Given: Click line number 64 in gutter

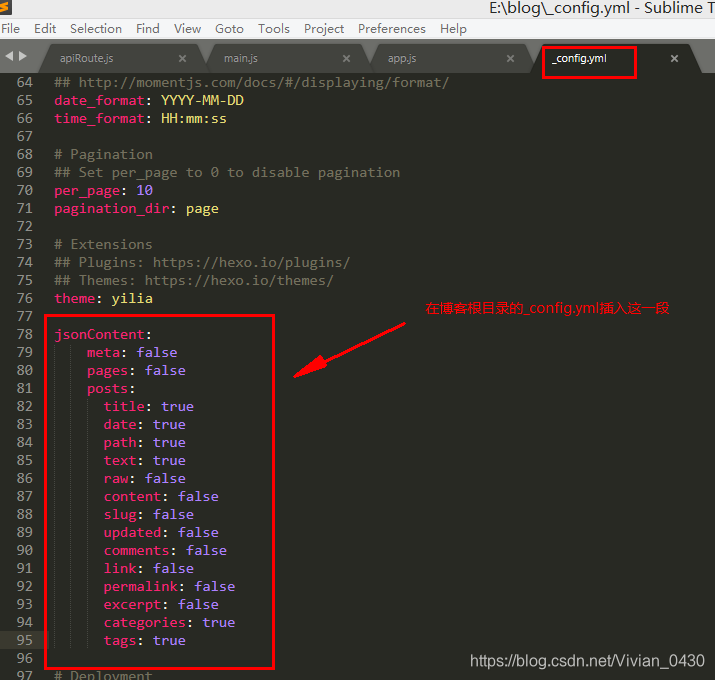Looking at the screenshot, I should click(x=25, y=83).
